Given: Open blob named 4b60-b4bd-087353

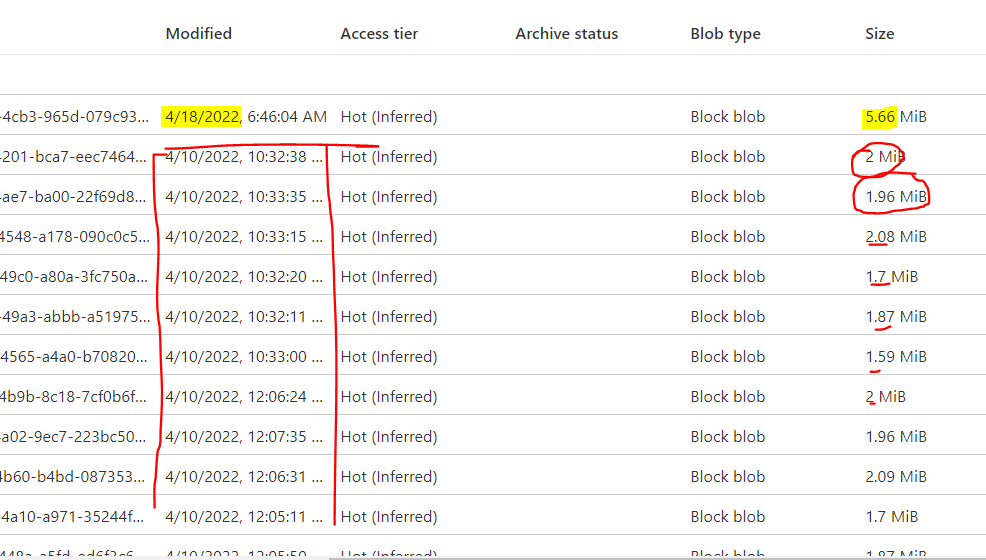Looking at the screenshot, I should 72,477.
